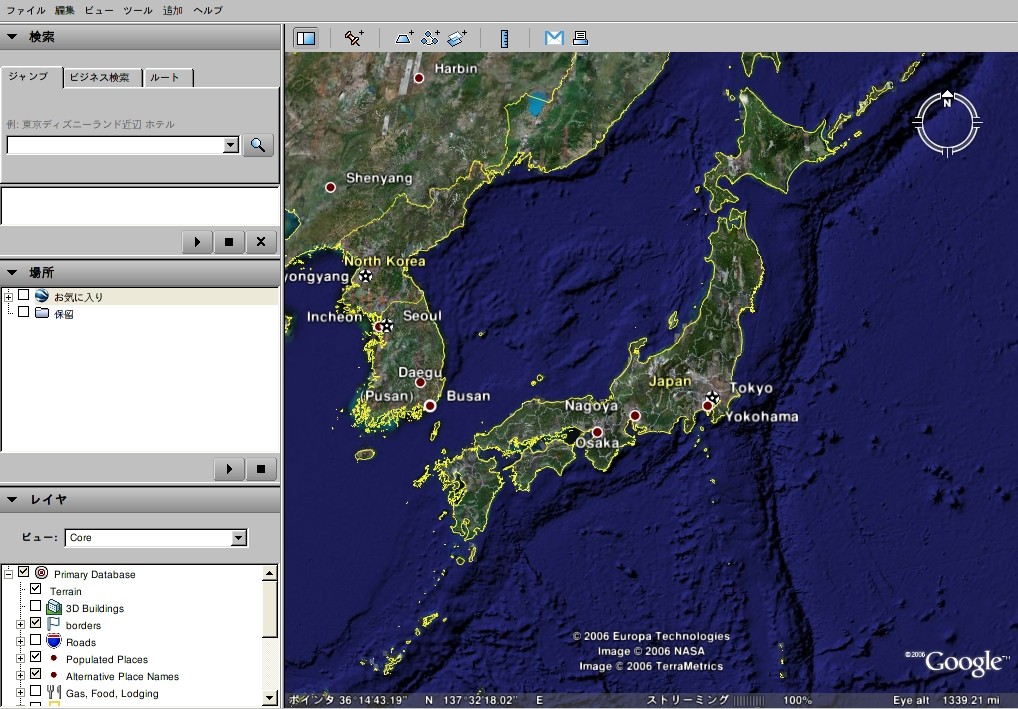Switch to the ルート tab
This screenshot has height=709, width=1018.
tap(165, 78)
